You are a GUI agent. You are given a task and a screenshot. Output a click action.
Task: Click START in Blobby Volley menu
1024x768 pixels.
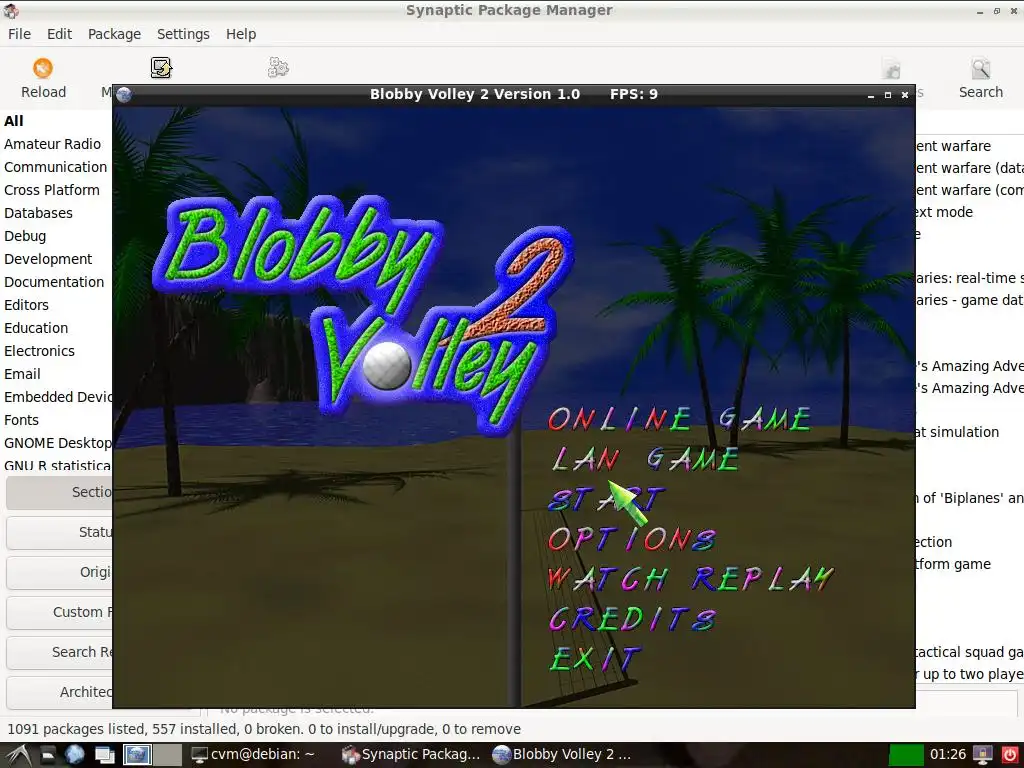(x=606, y=500)
